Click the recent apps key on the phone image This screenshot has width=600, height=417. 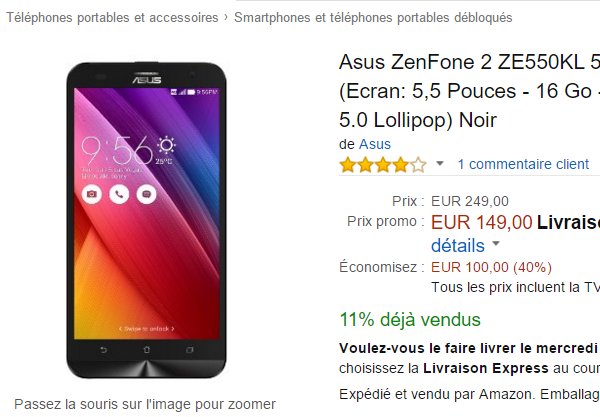(190, 350)
